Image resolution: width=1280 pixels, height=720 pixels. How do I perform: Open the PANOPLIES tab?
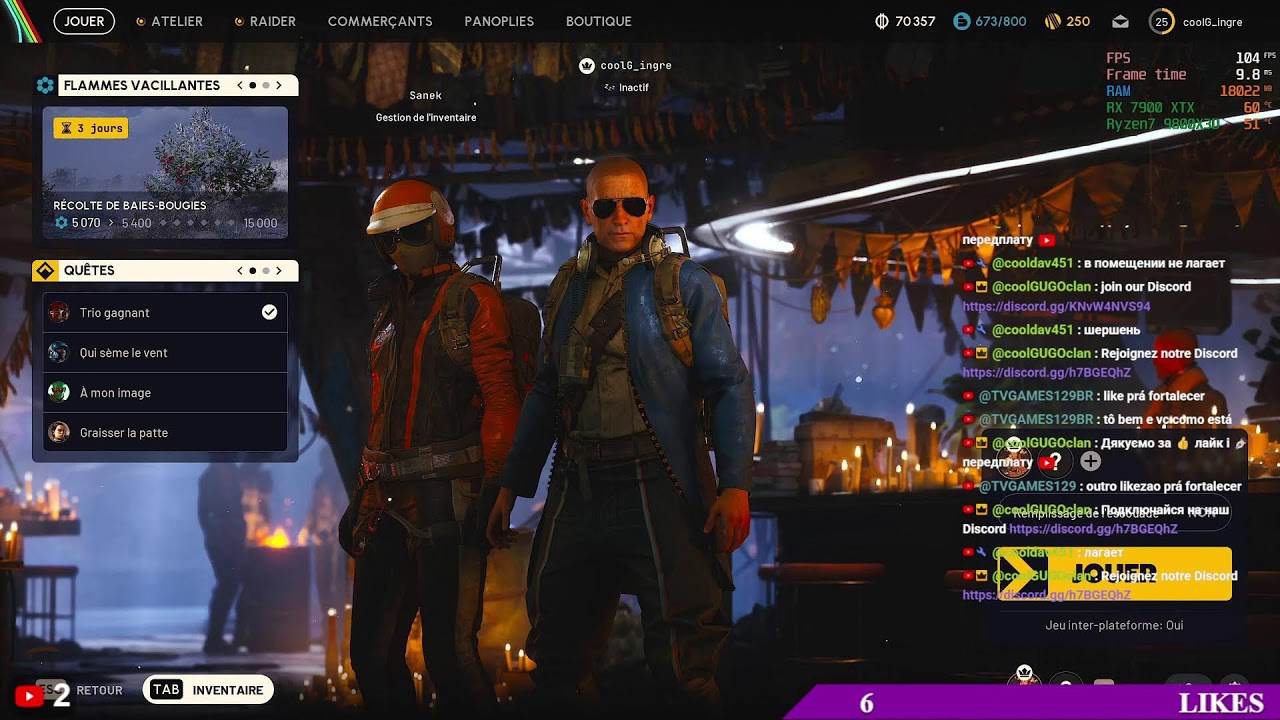coord(499,21)
